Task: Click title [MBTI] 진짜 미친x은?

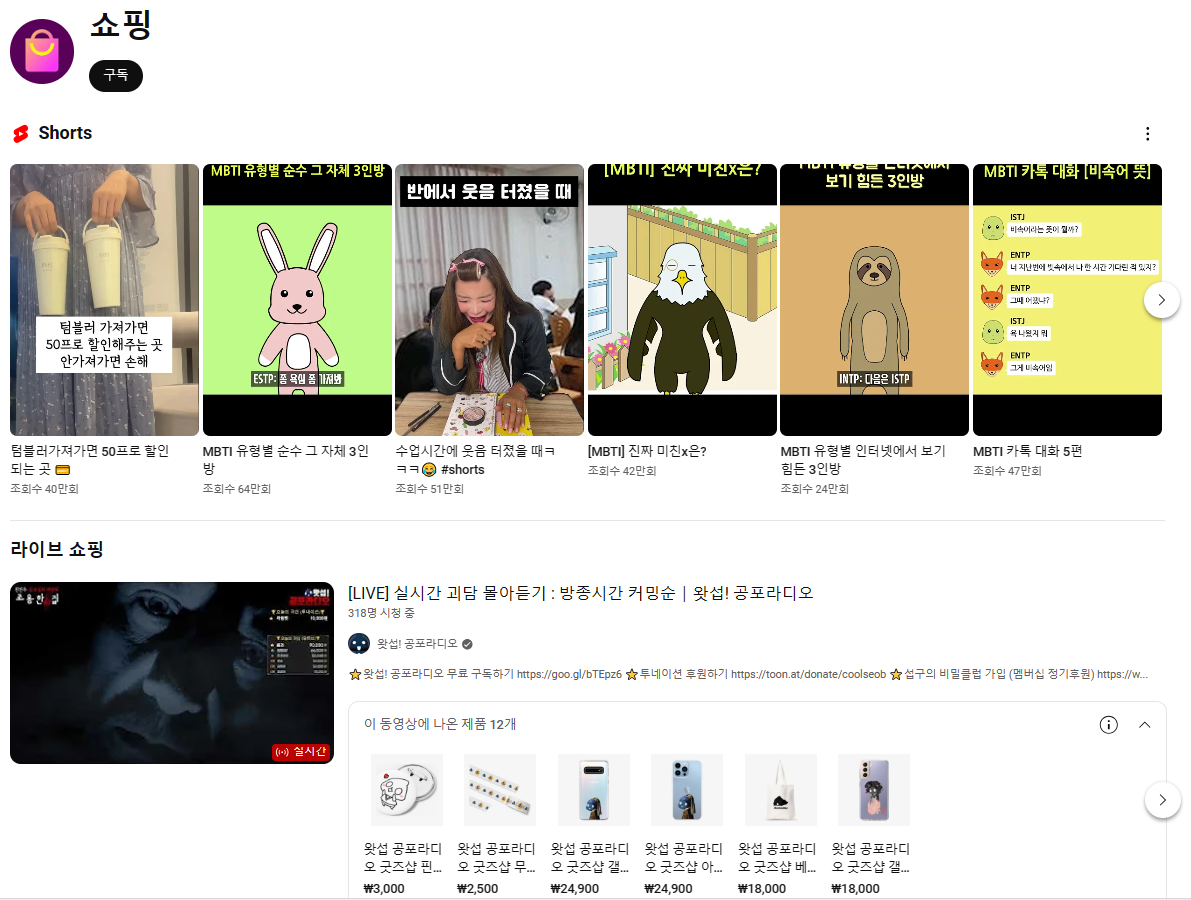Action: click(x=647, y=451)
